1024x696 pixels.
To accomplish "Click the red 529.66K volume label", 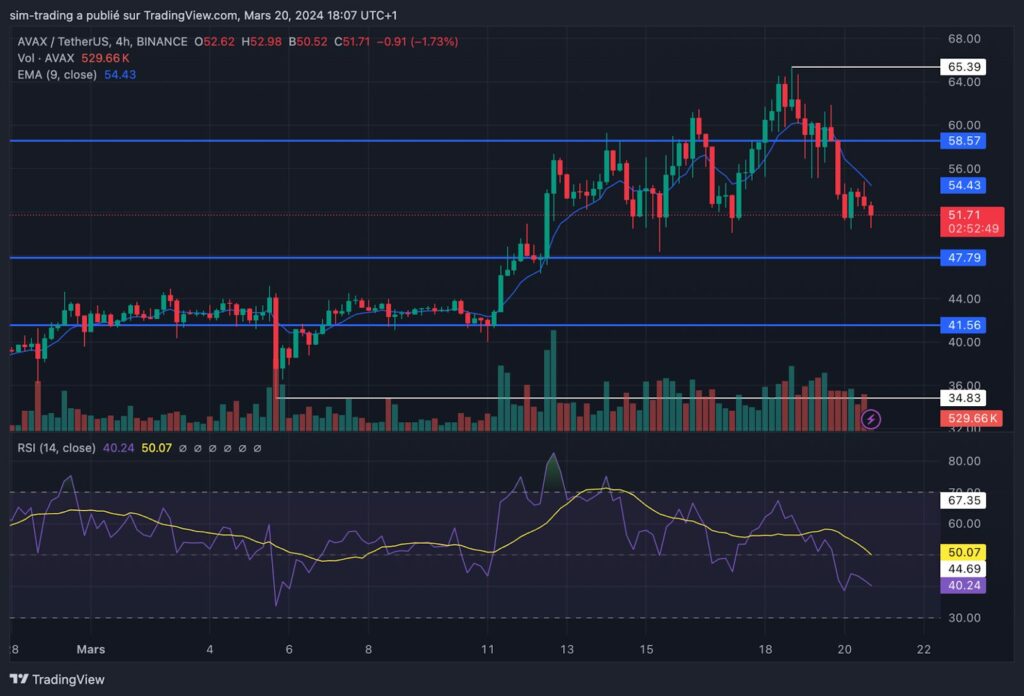I will (x=972, y=418).
